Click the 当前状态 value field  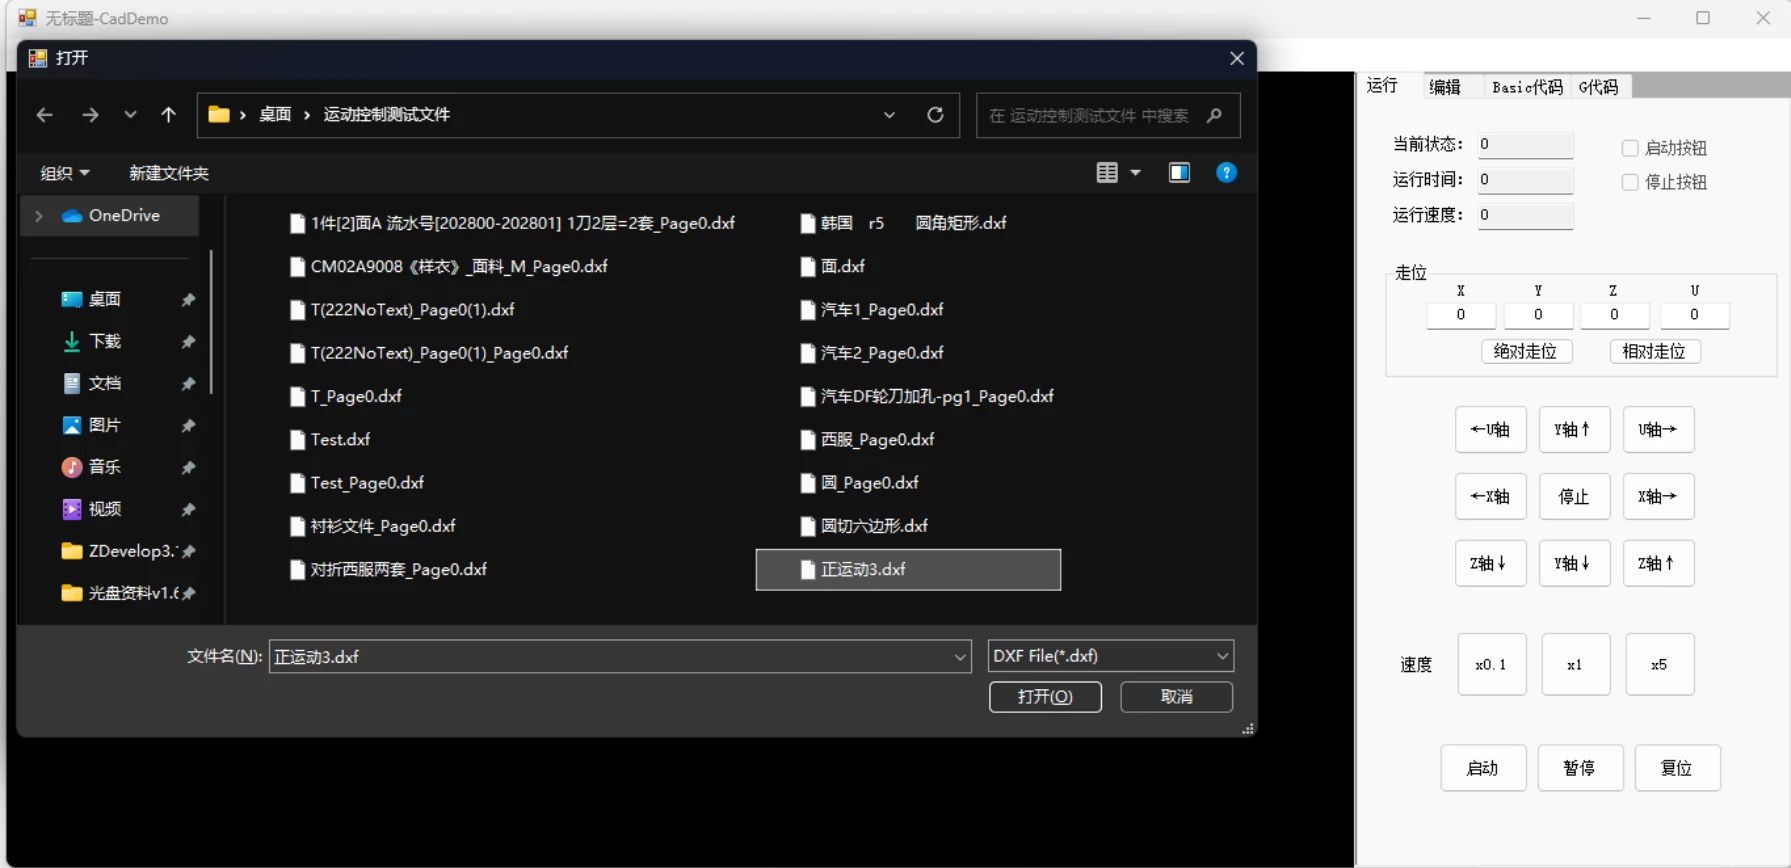click(1525, 145)
